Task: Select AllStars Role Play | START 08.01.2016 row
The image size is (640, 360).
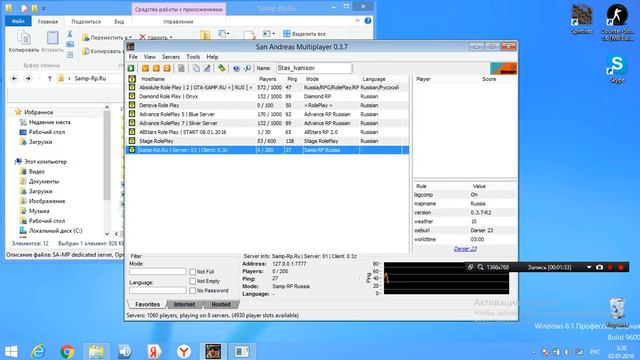Action: click(267, 132)
